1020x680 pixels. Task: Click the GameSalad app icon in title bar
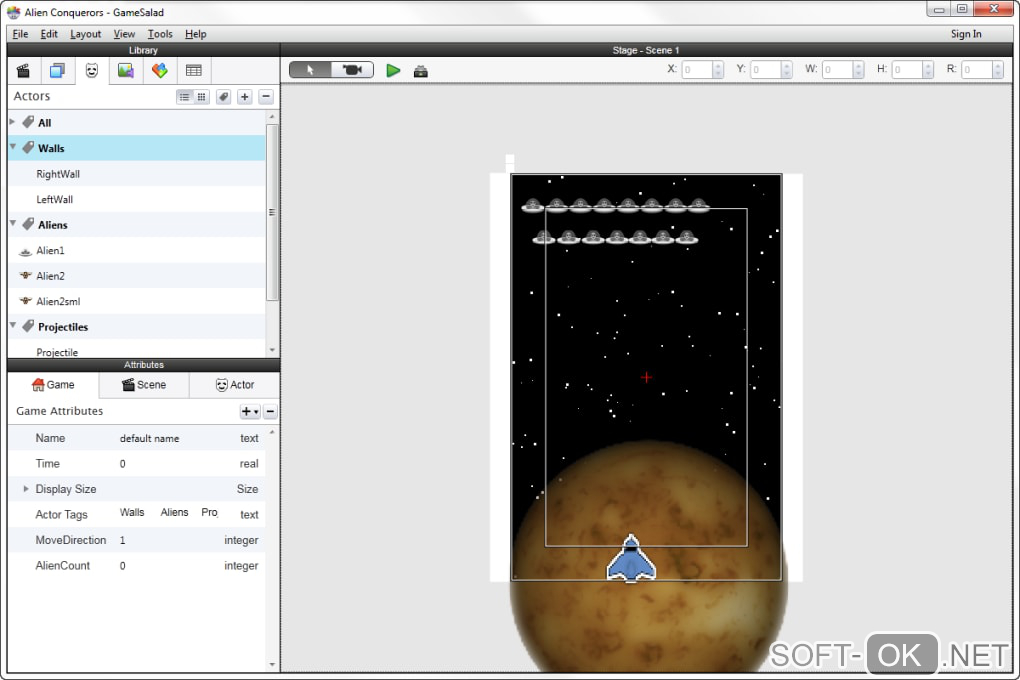(x=14, y=12)
